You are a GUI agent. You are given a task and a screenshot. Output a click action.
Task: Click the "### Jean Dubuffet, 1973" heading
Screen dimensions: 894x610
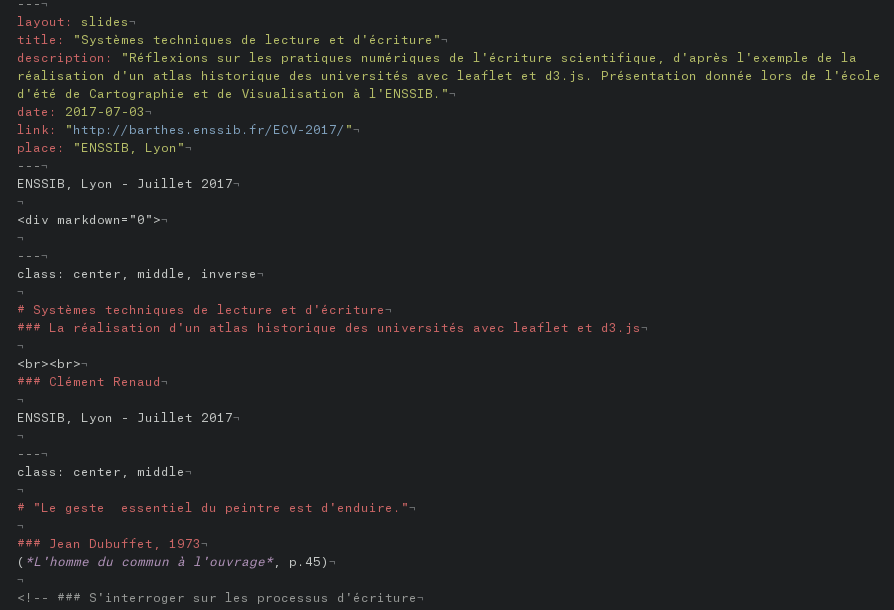(108, 544)
